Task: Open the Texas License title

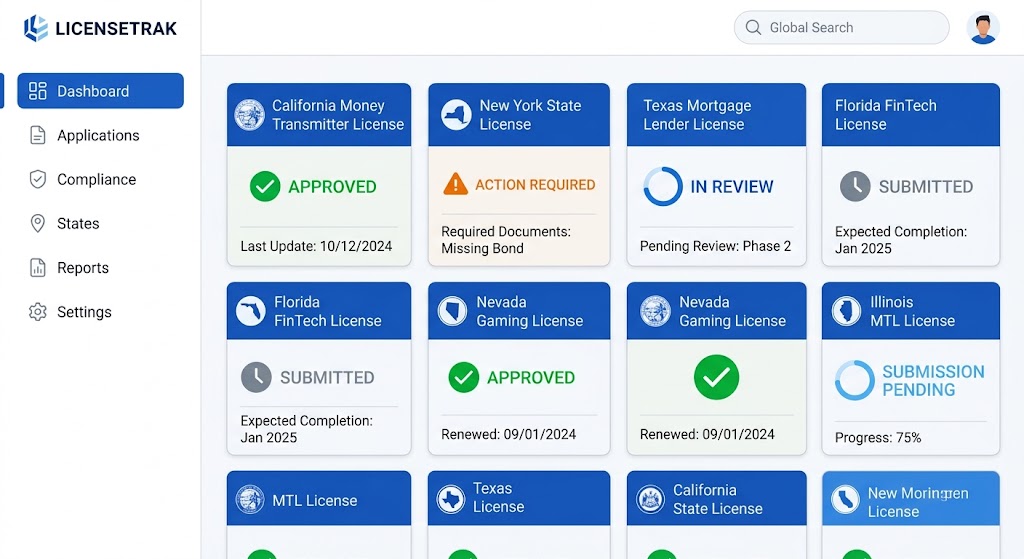Action: click(498, 498)
